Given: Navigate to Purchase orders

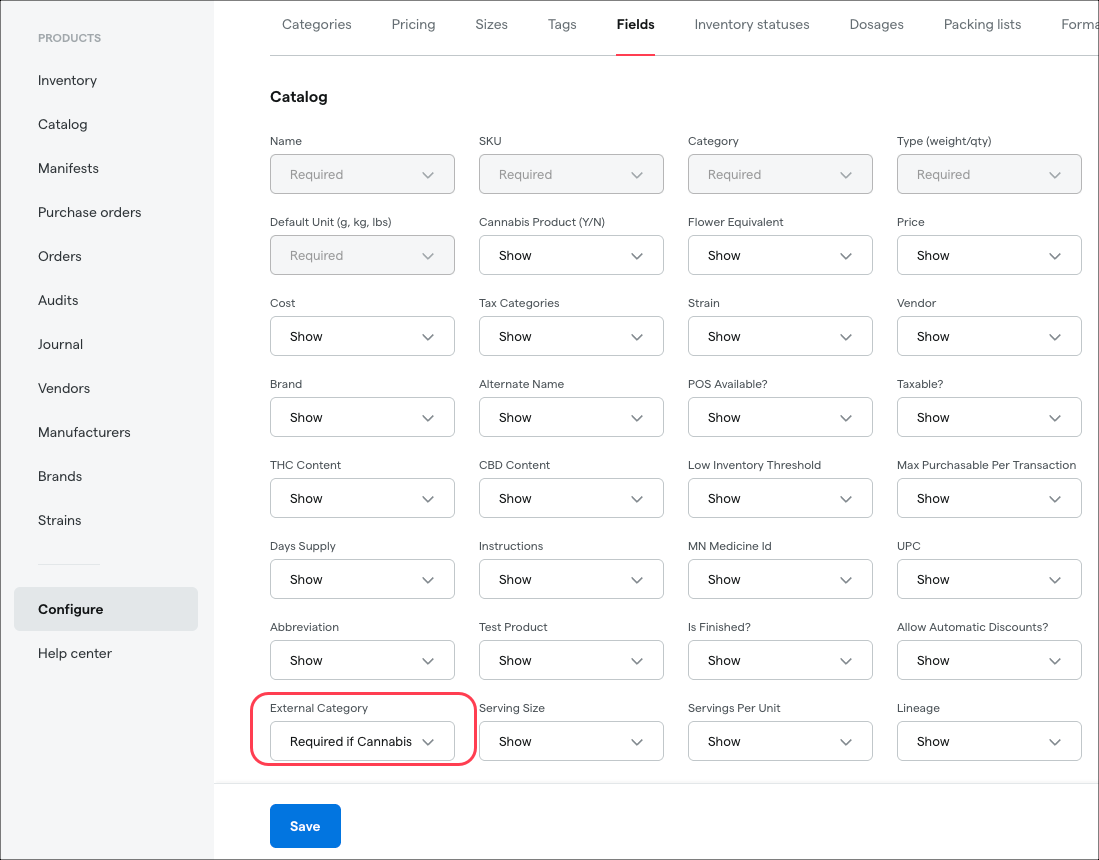Looking at the screenshot, I should click(89, 213).
